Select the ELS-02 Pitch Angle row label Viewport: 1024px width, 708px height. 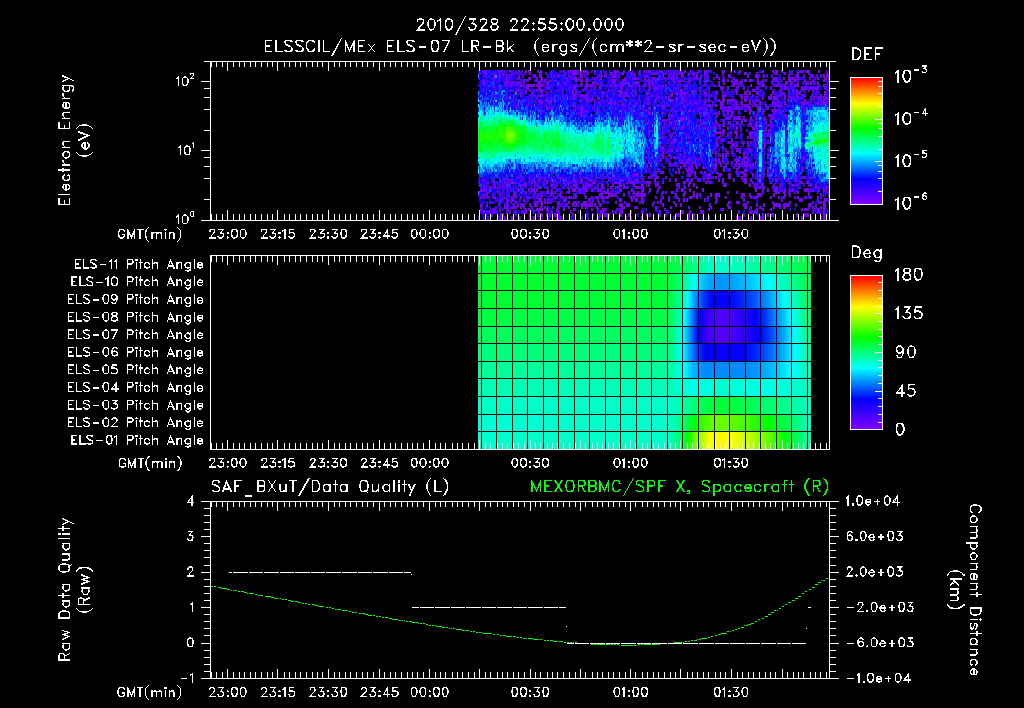136,423
